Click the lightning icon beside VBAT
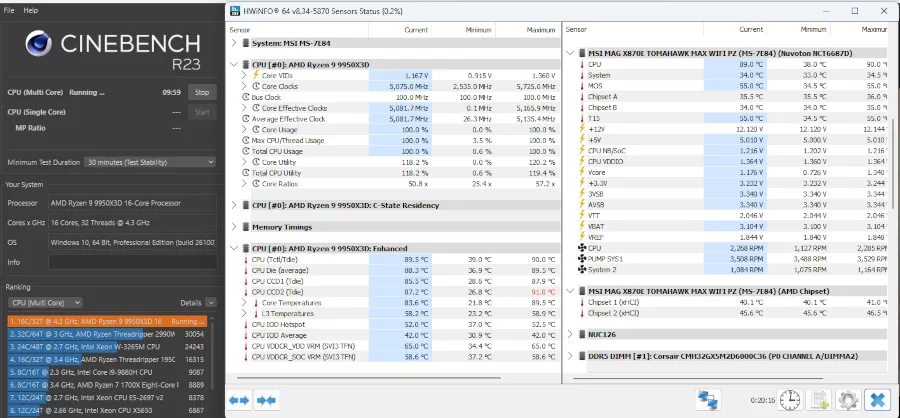900x418 pixels. [582, 226]
